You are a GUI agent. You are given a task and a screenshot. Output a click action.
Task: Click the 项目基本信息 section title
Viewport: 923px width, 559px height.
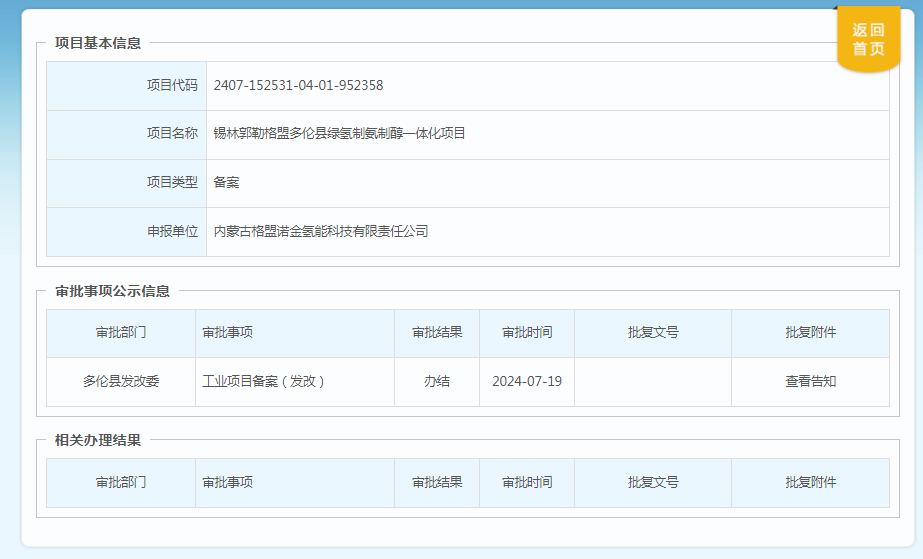point(98,43)
